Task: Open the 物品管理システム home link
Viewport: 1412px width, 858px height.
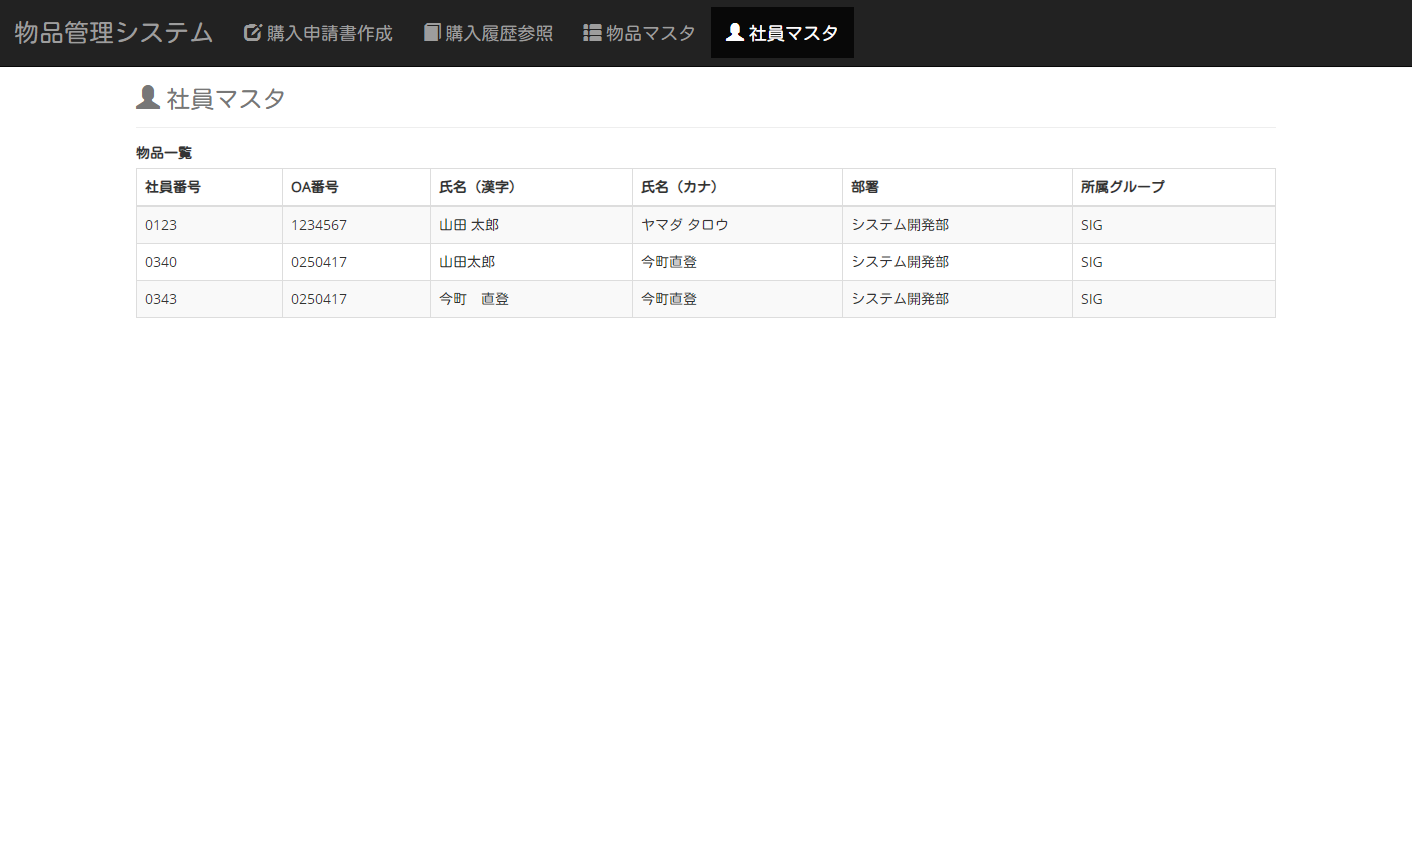Action: click(113, 32)
